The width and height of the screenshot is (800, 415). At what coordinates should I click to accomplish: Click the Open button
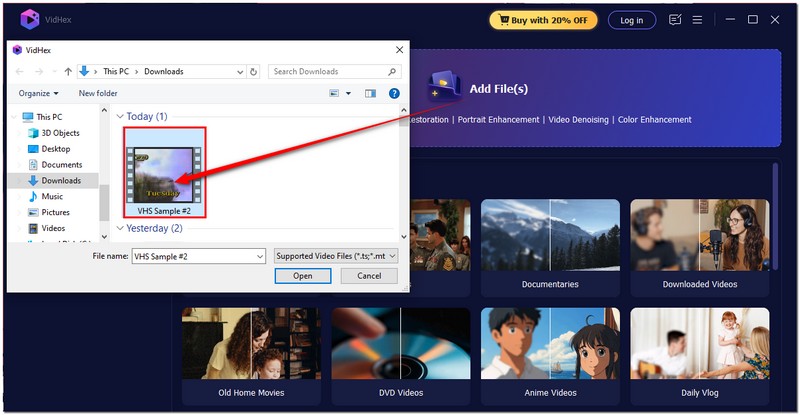tap(302, 276)
